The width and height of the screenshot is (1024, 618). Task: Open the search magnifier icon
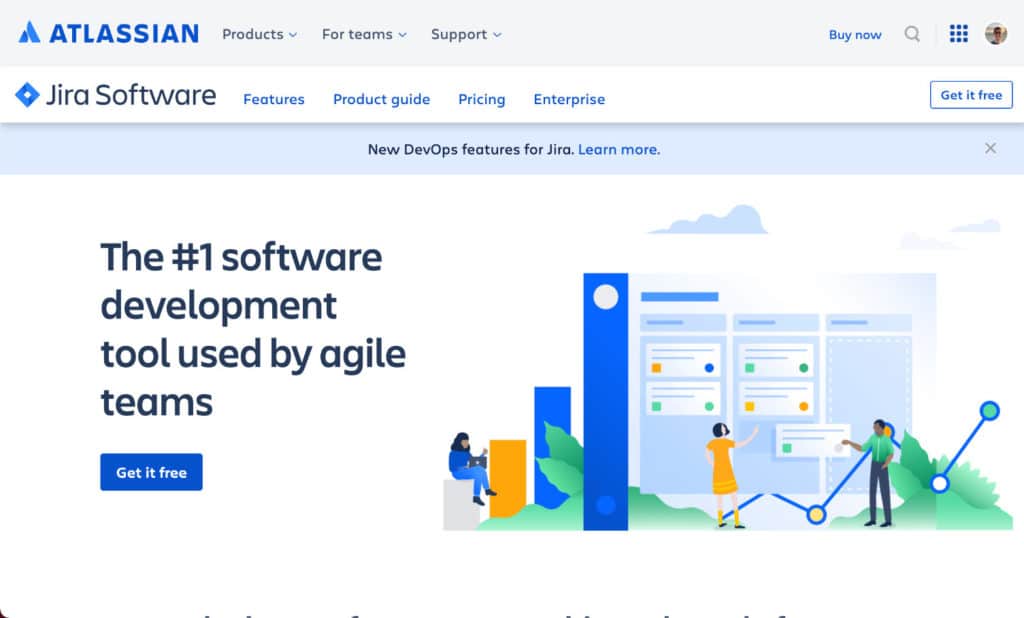(x=912, y=34)
